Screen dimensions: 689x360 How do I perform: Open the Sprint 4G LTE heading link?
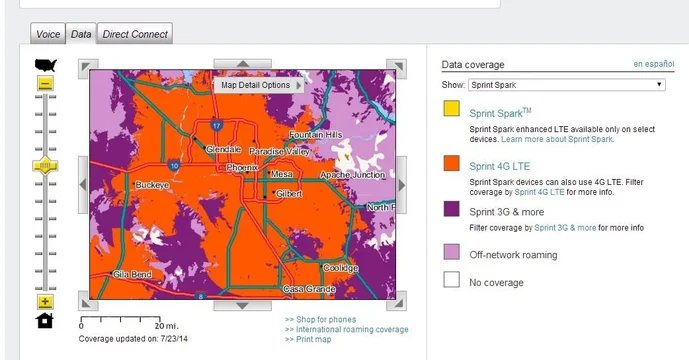coord(500,166)
